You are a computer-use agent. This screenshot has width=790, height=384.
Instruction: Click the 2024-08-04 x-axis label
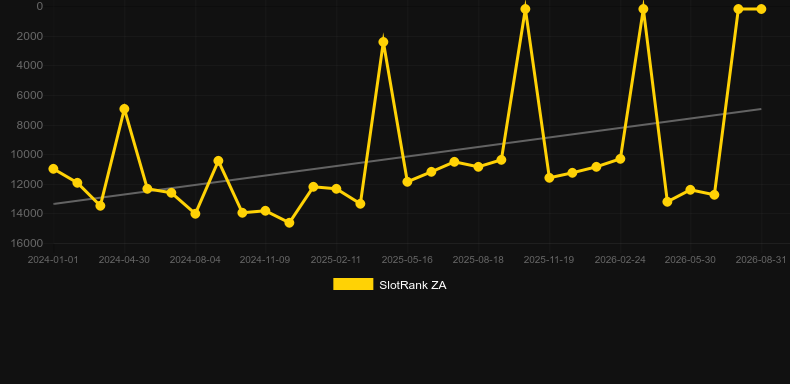click(x=195, y=260)
